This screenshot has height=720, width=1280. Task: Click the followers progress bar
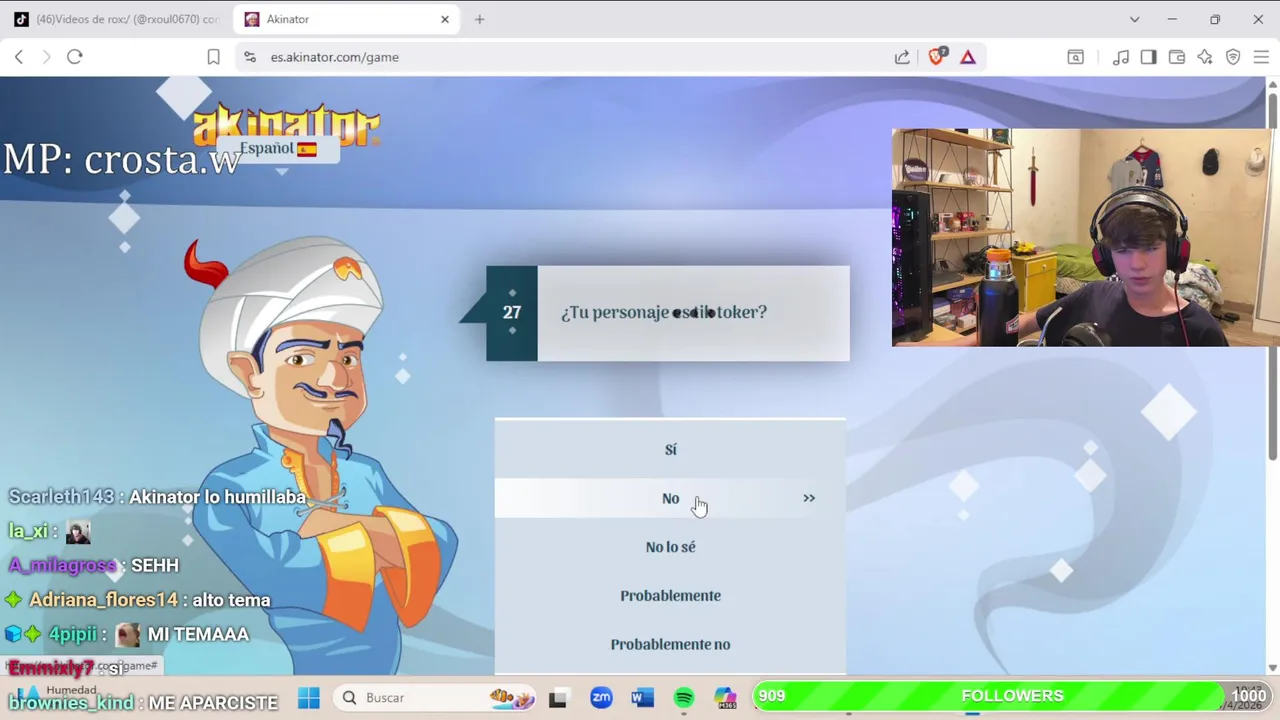(x=1012, y=696)
